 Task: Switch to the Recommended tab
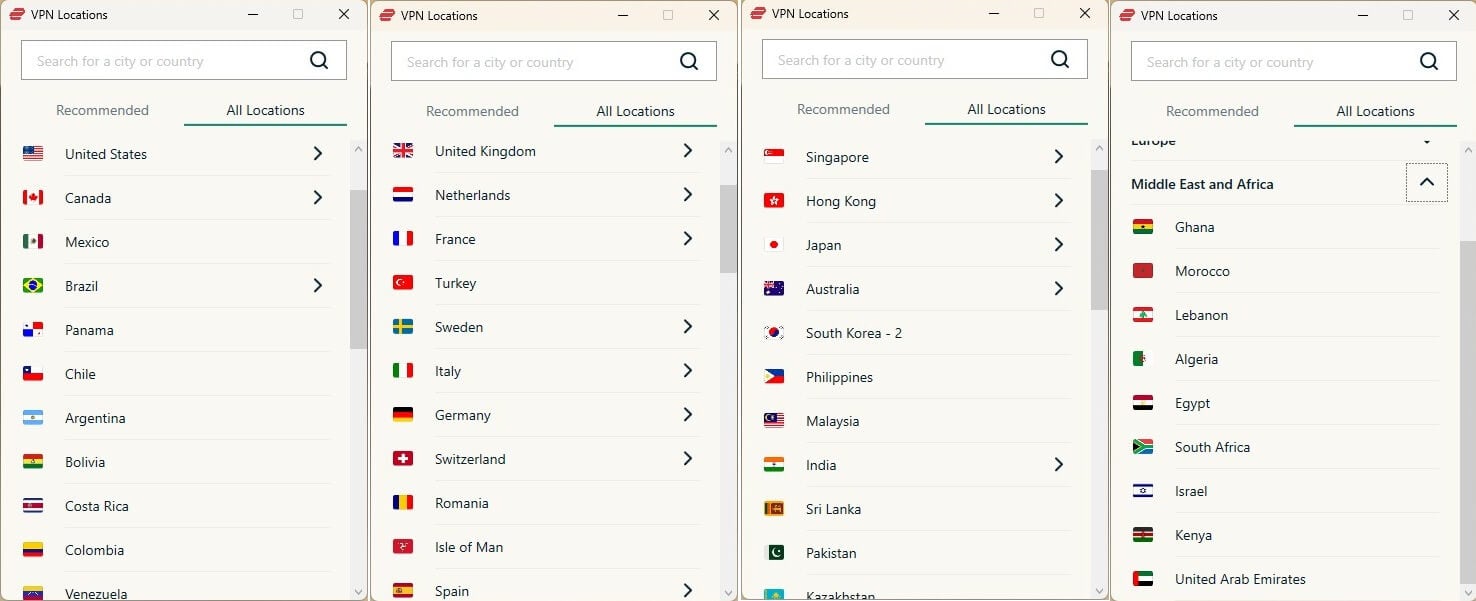tap(102, 110)
